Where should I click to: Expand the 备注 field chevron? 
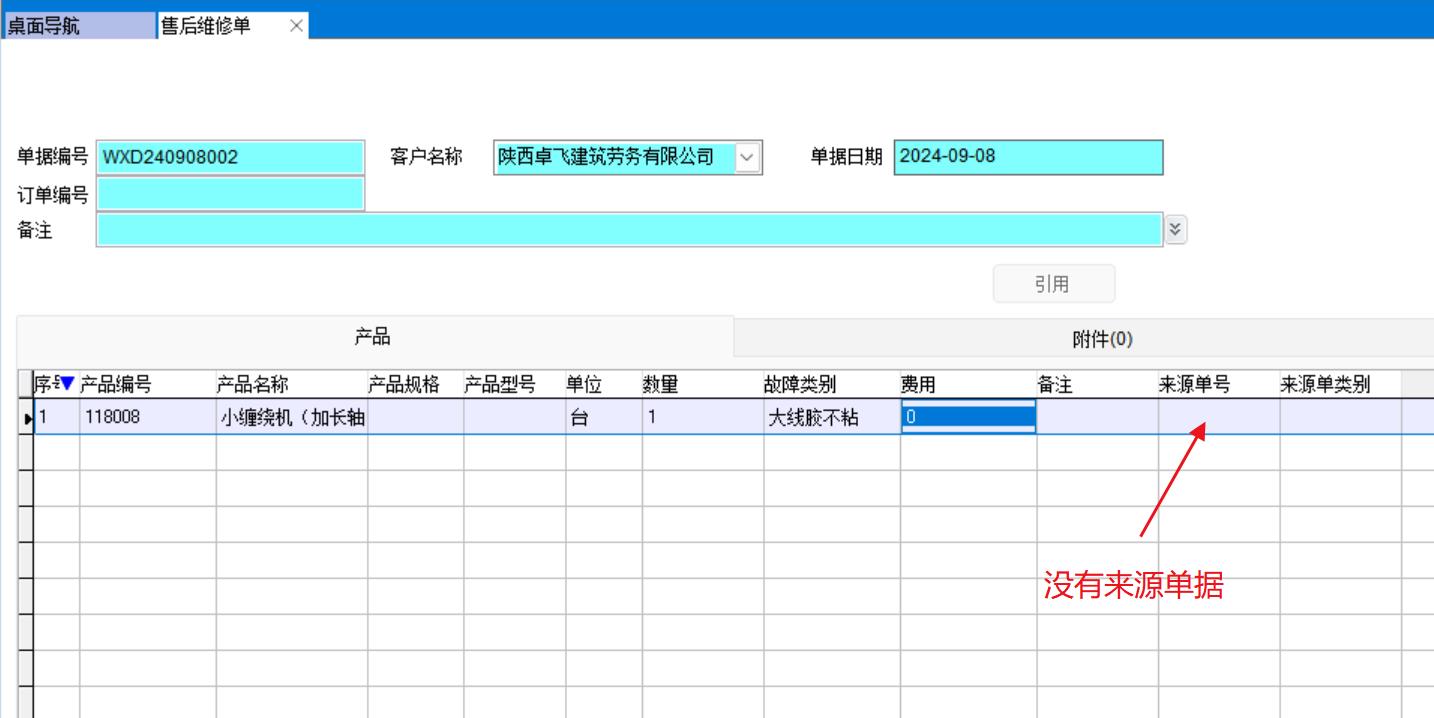pyautogui.click(x=1175, y=230)
